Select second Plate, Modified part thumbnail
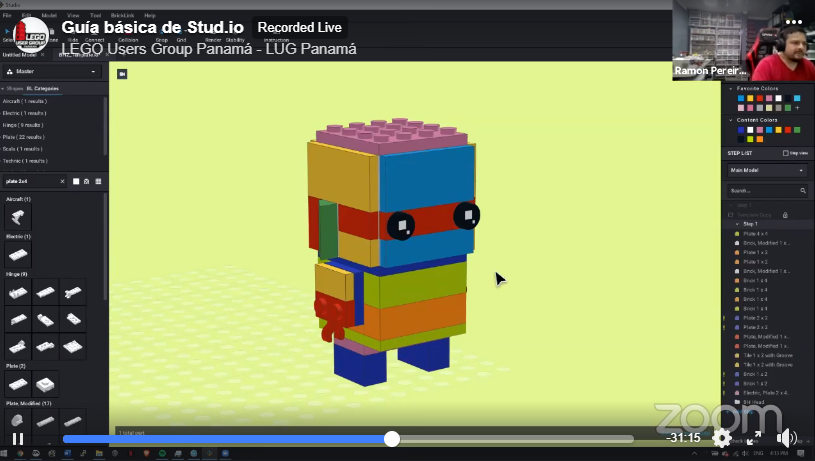This screenshot has height=461, width=815. coord(45,421)
